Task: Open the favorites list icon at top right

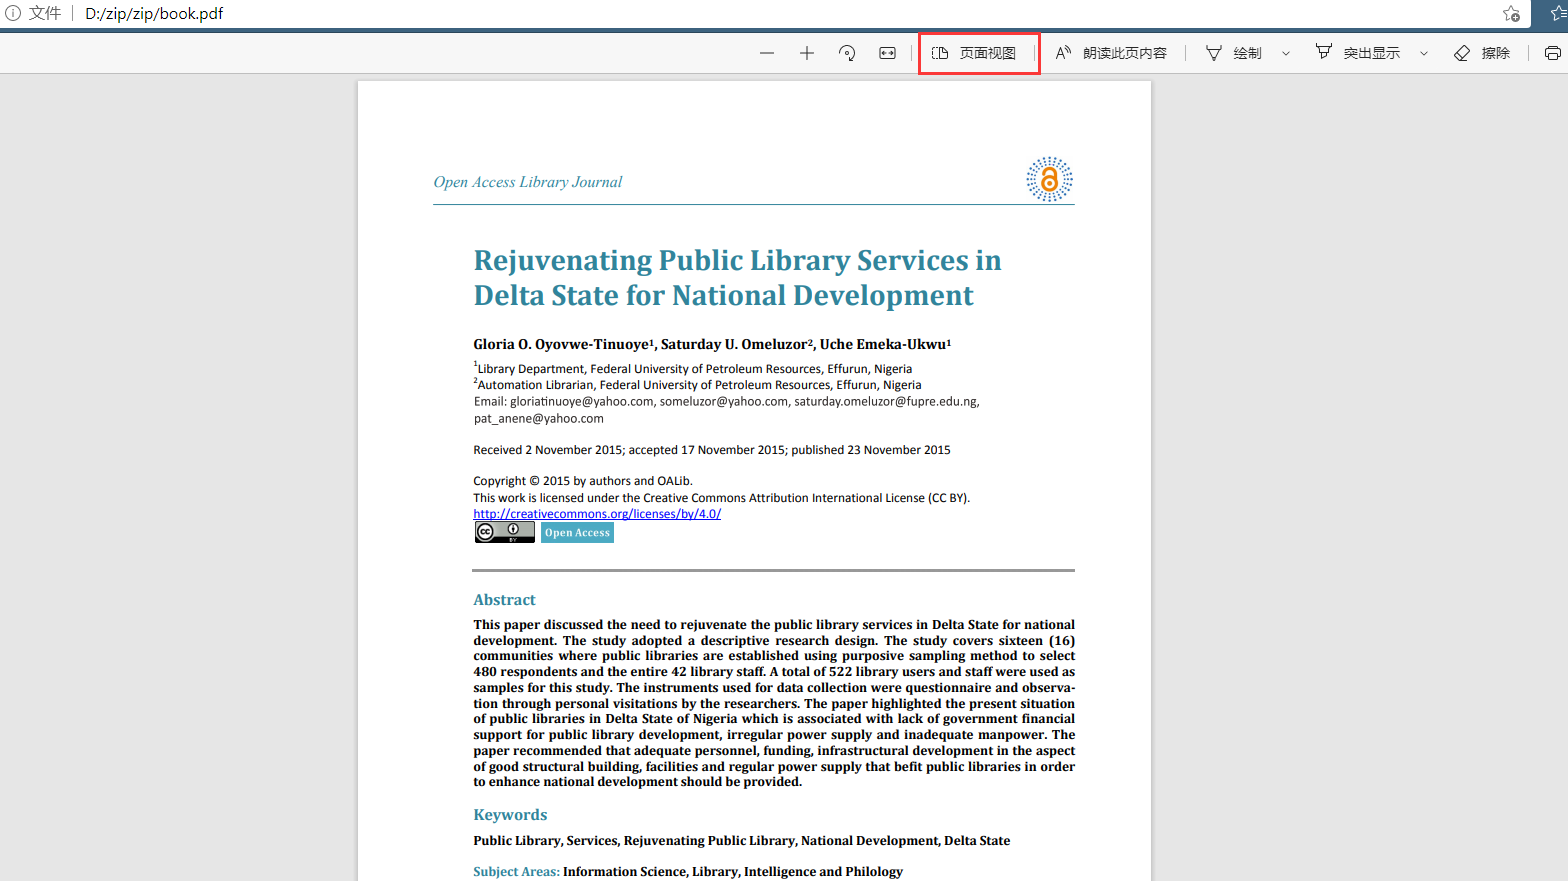Action: click(x=1558, y=14)
